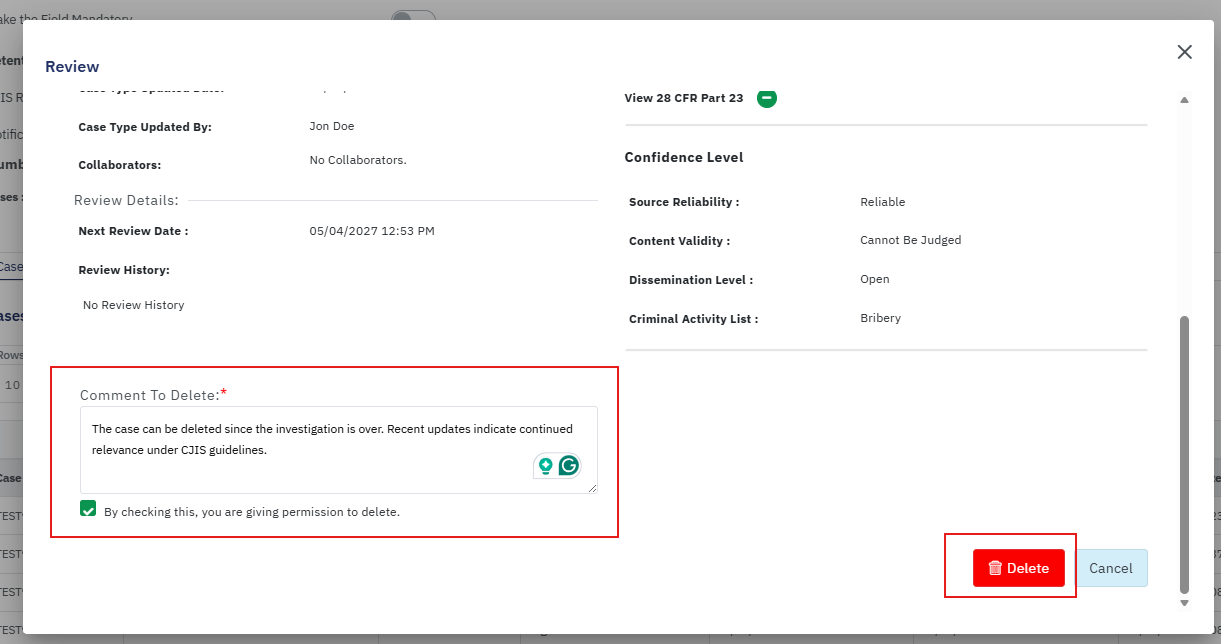Toggle the Make the Field Mandatory switch

412,17
